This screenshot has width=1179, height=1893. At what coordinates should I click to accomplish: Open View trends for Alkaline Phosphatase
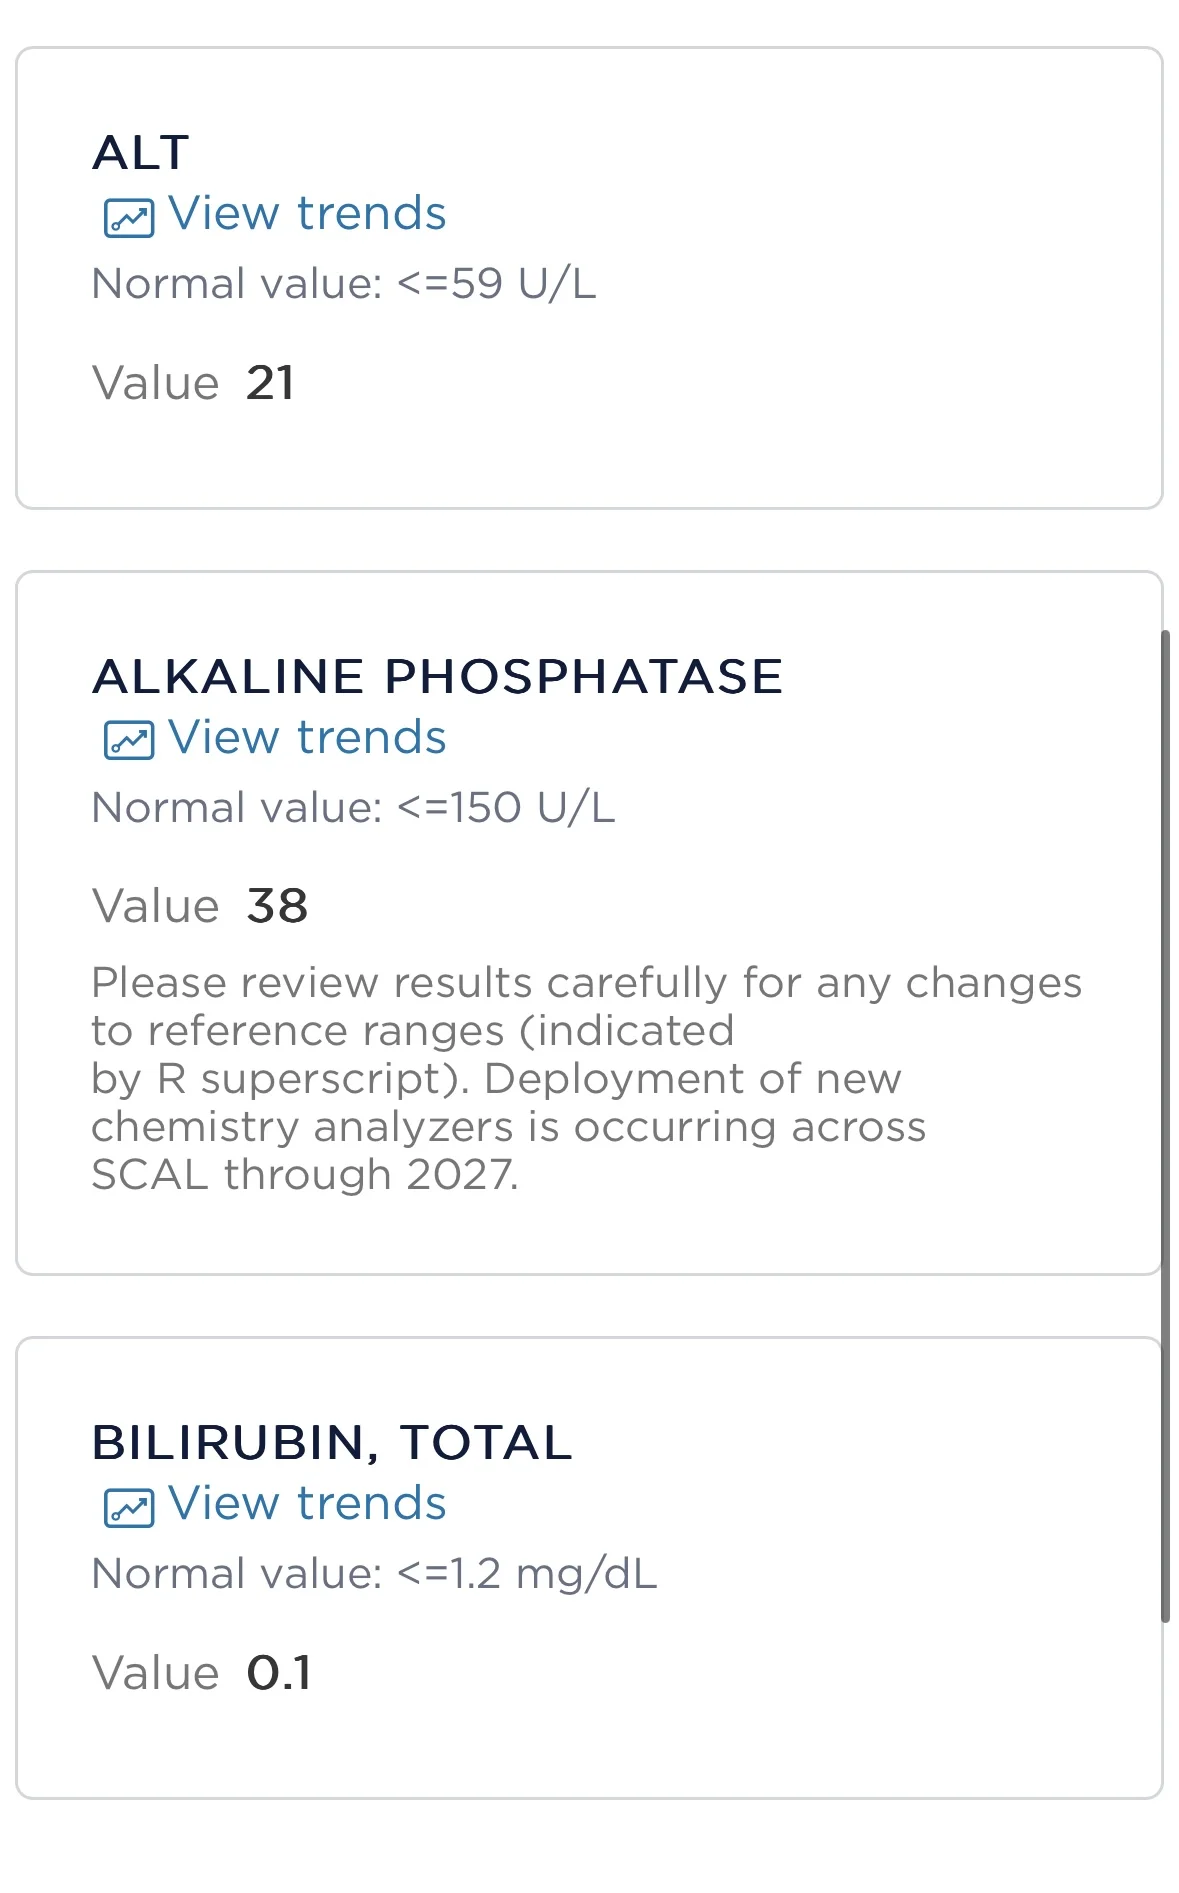point(306,738)
